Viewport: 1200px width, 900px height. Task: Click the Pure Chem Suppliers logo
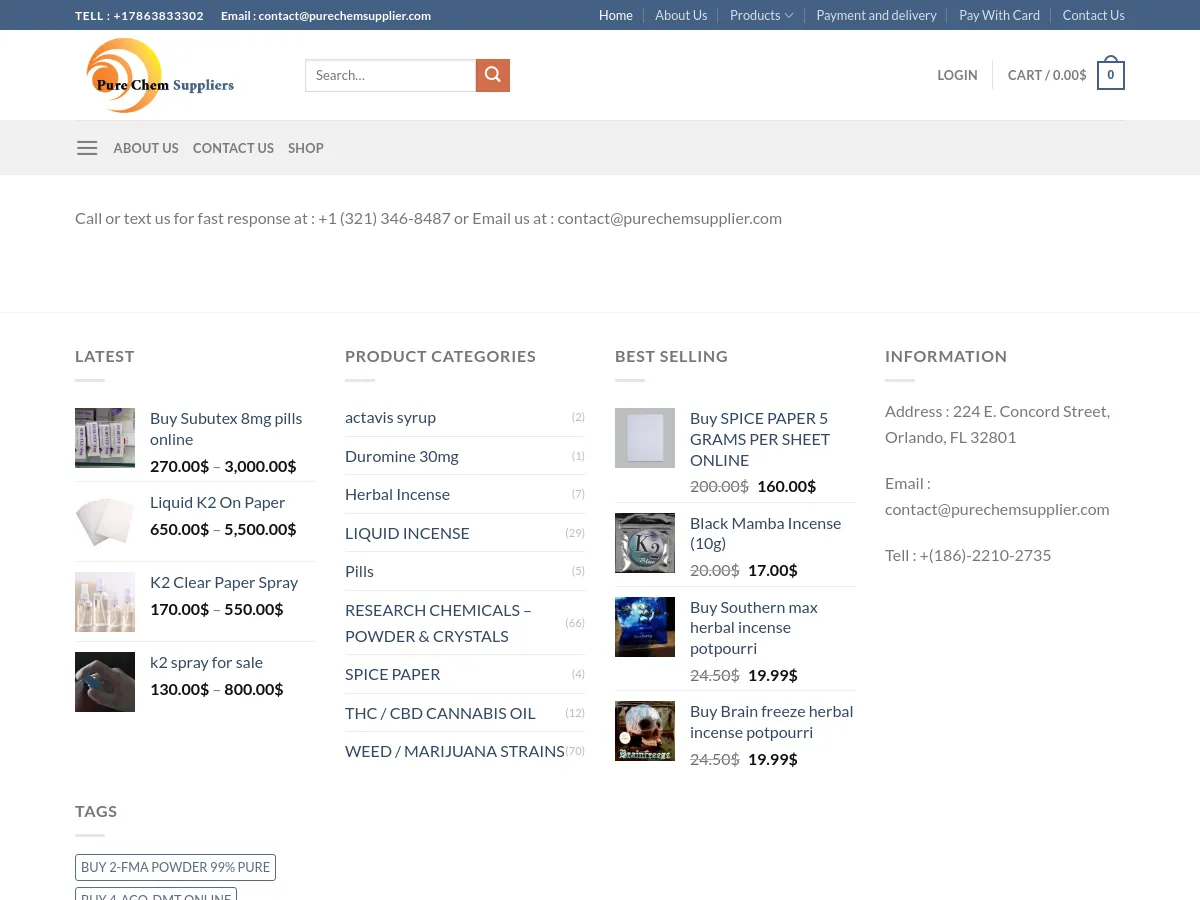tap(160, 75)
